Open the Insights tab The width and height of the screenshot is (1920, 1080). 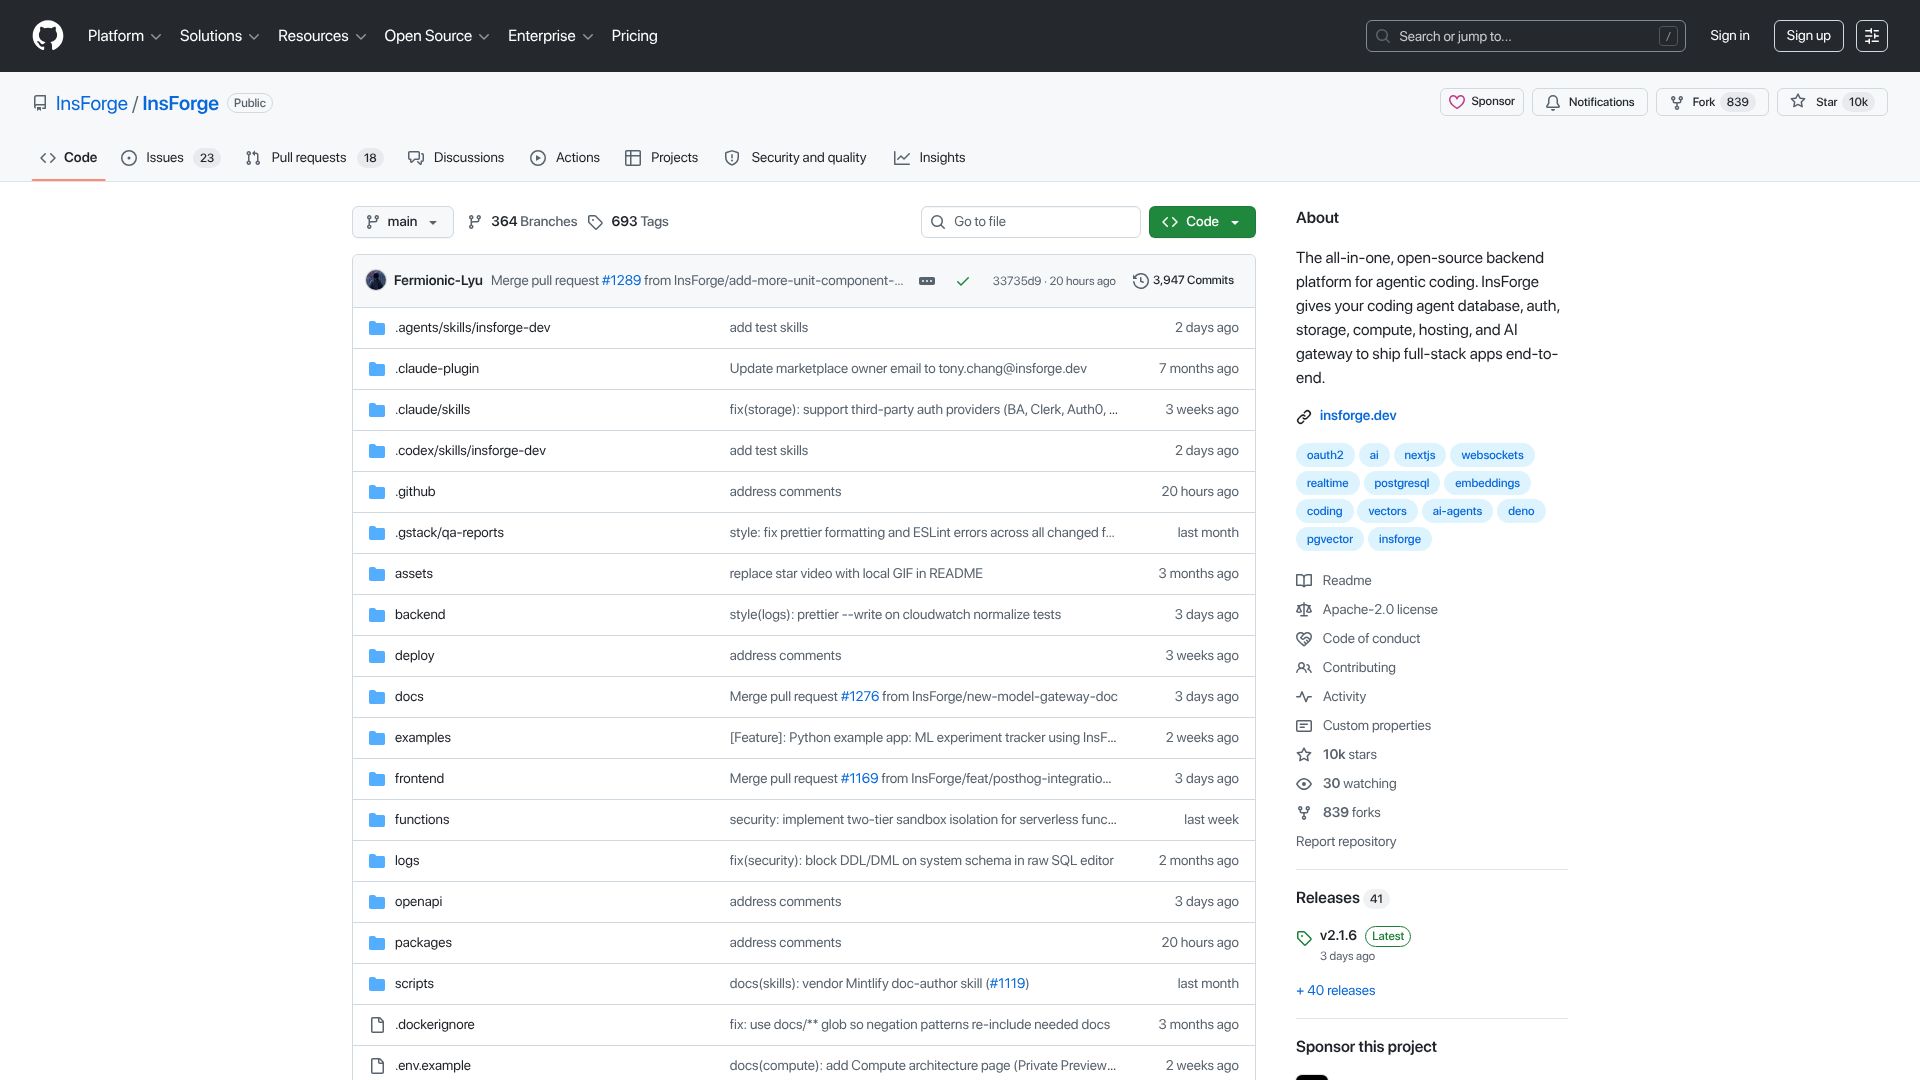point(930,158)
